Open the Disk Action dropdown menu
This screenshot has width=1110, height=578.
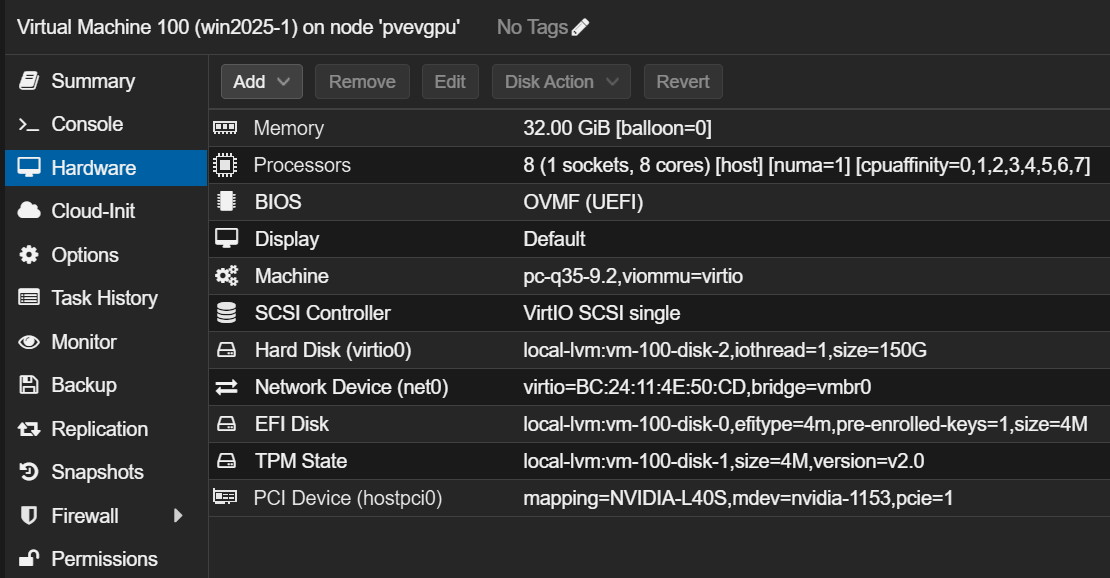coord(561,82)
